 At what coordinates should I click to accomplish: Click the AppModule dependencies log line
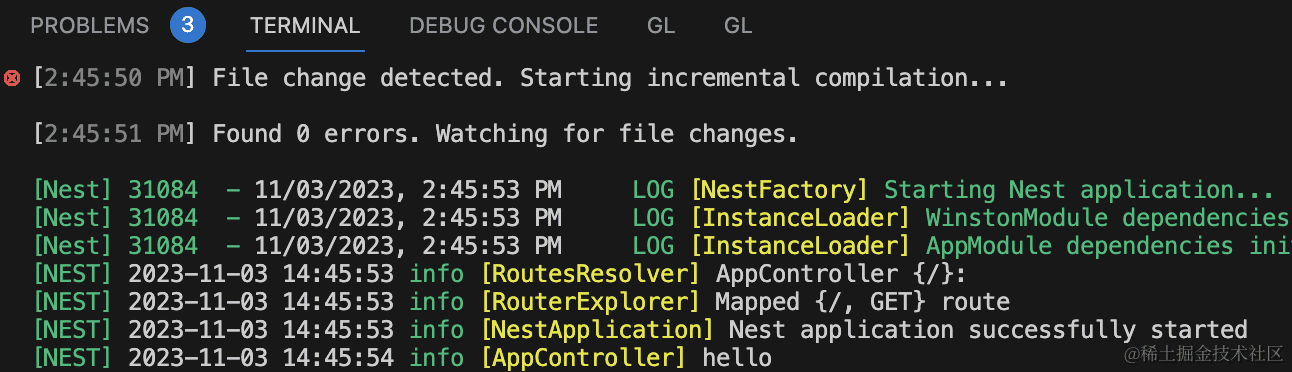point(662,246)
